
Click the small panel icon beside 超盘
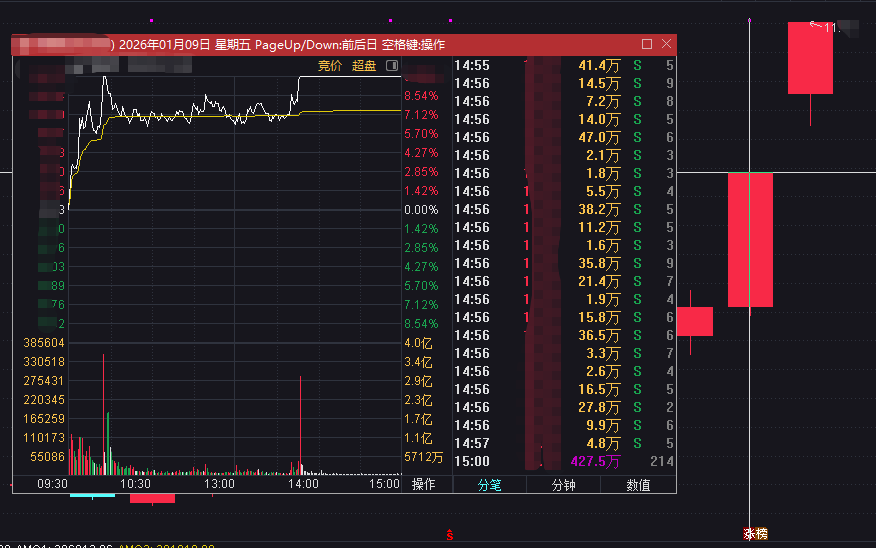tap(392, 66)
